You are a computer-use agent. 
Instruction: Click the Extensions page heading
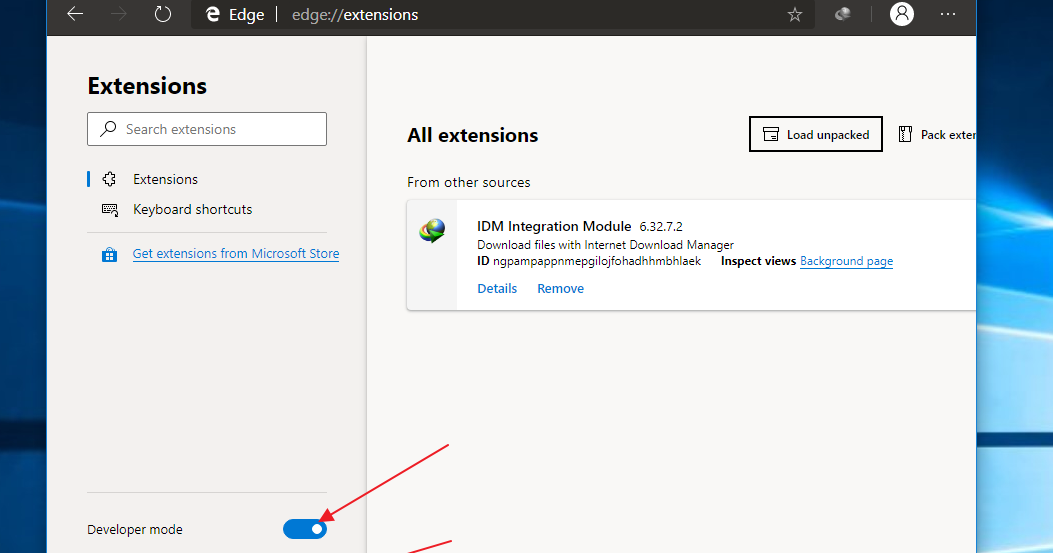pos(147,86)
